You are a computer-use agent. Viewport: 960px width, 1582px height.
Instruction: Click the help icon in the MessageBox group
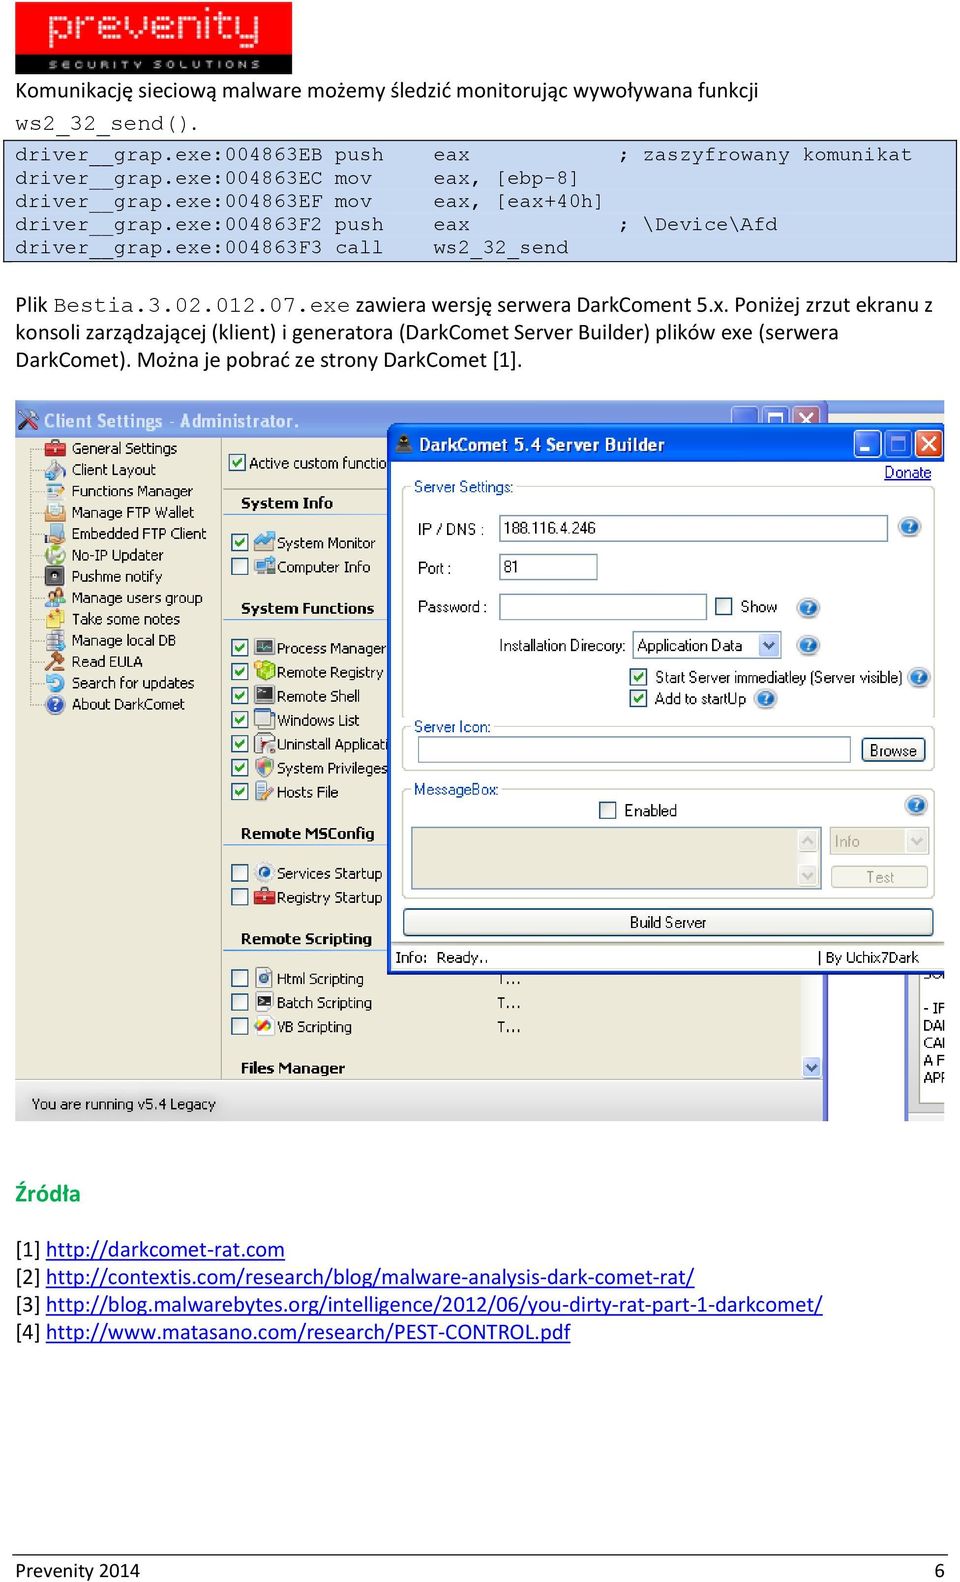915,805
